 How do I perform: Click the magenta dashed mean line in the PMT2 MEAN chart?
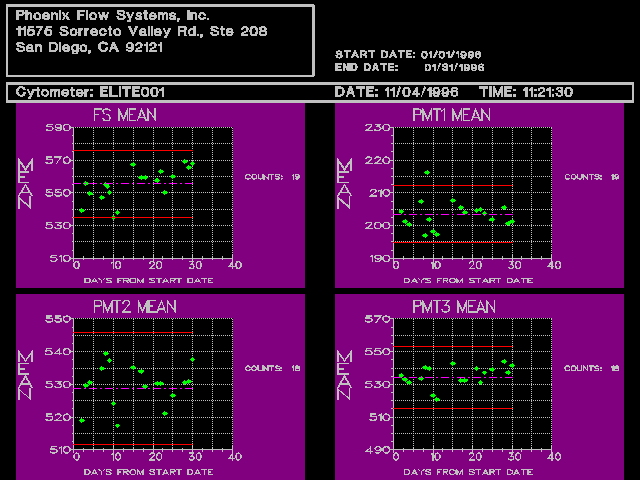[133, 388]
